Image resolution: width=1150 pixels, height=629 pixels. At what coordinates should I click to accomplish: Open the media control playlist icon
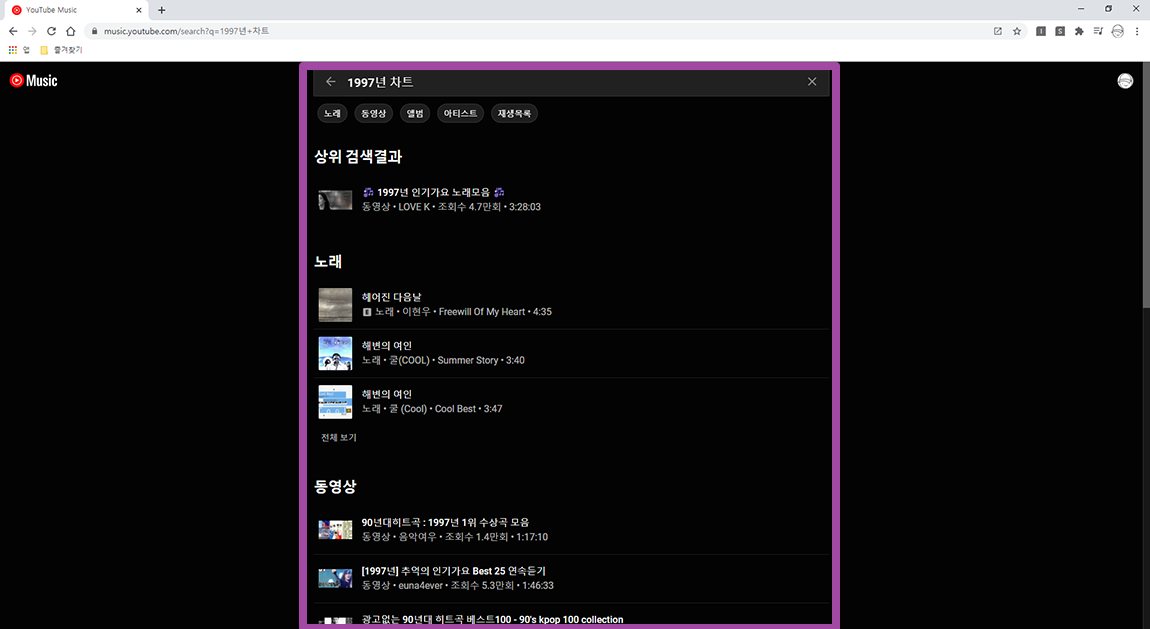pyautogui.click(x=1098, y=31)
